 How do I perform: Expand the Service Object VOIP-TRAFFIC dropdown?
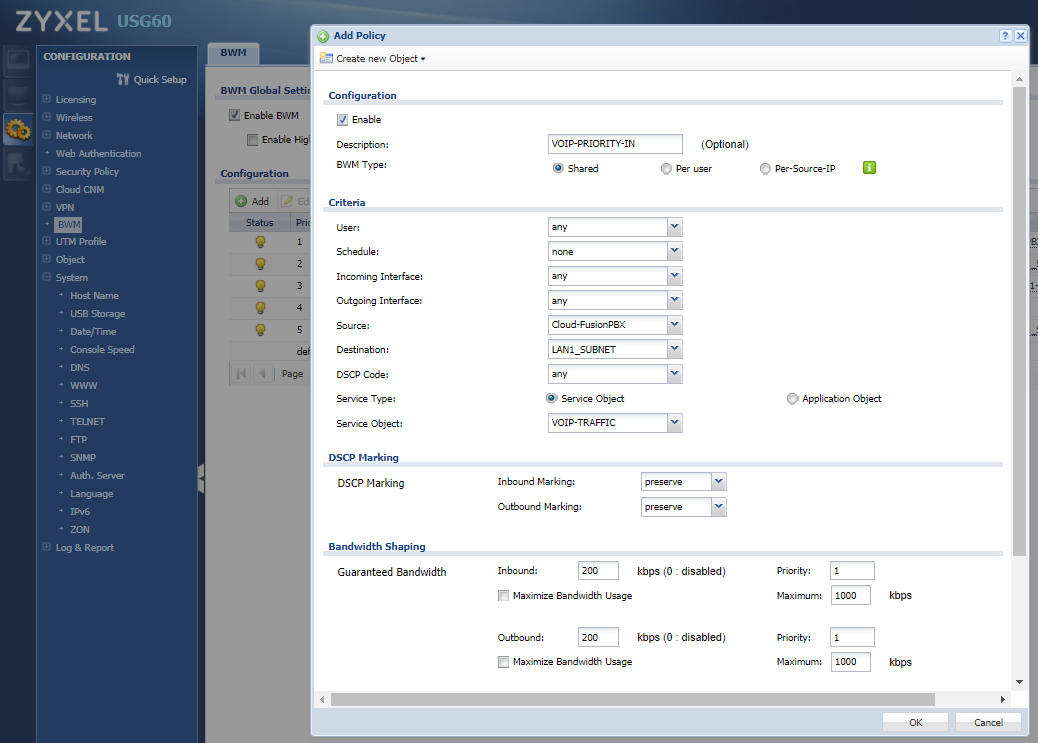click(674, 424)
